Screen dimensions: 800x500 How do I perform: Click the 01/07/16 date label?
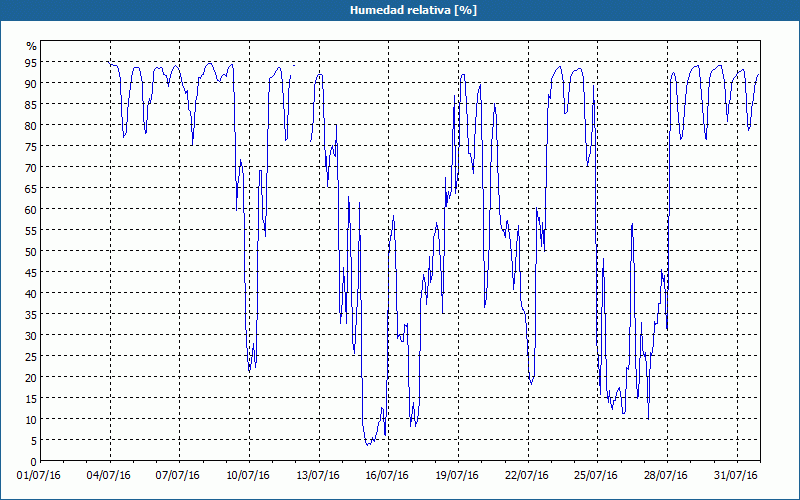point(39,476)
